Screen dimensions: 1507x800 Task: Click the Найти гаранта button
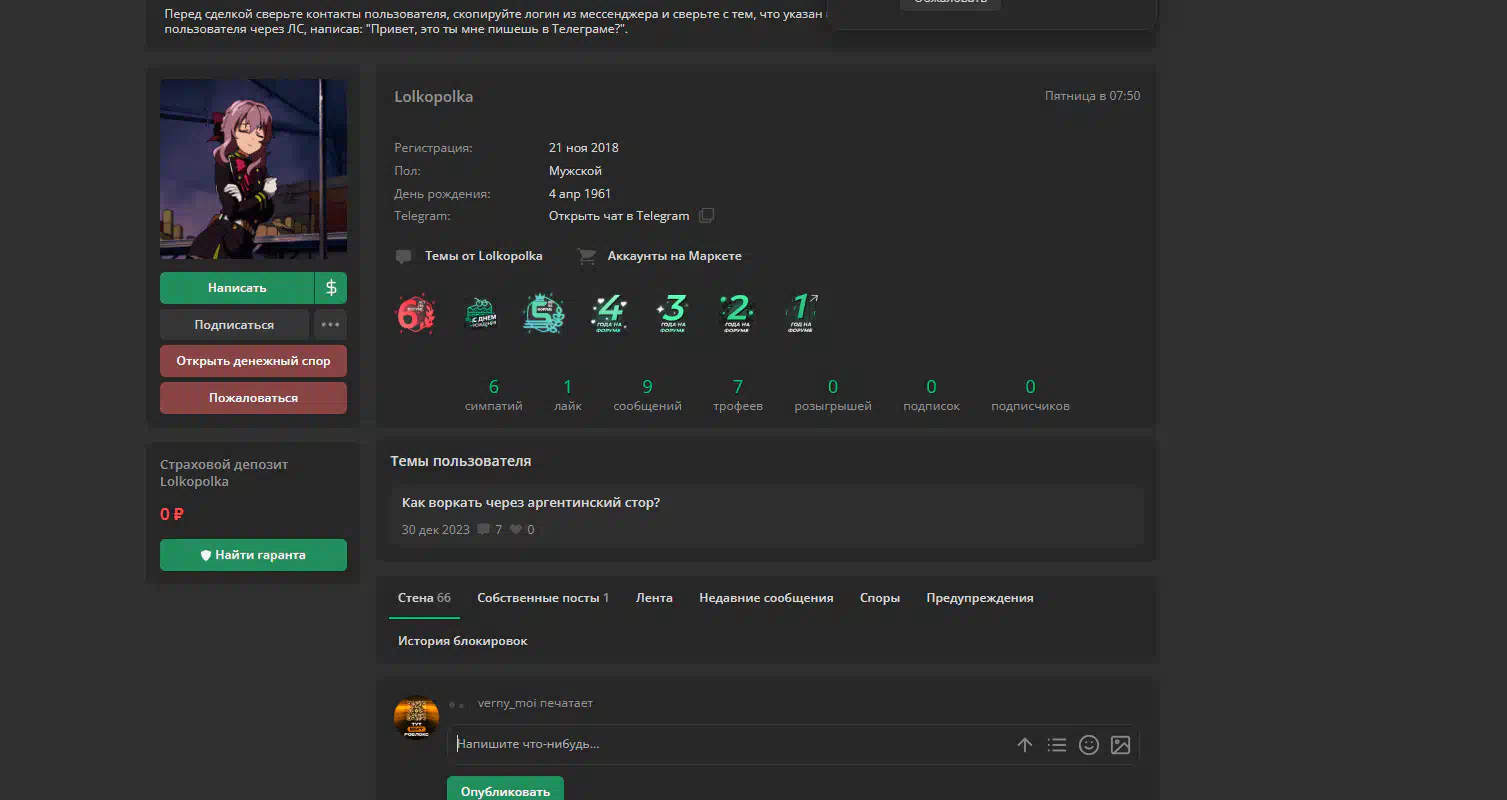click(x=253, y=555)
